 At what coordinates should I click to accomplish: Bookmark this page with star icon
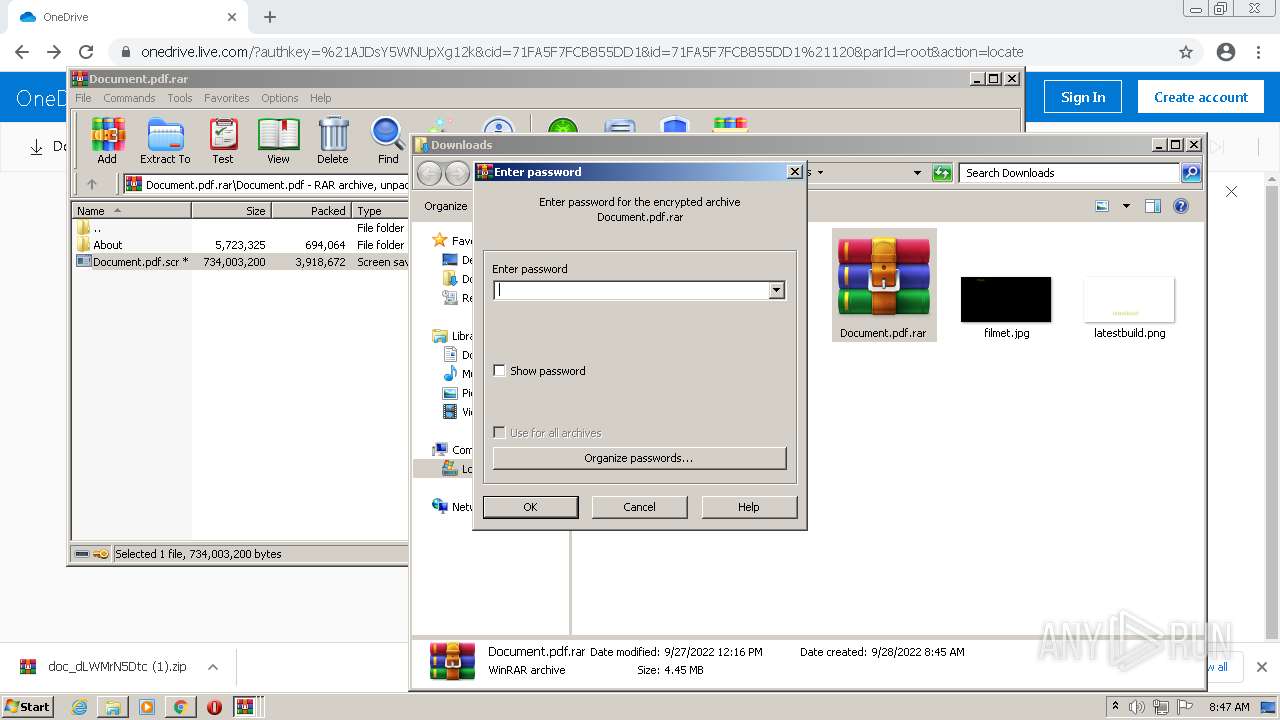[1186, 52]
